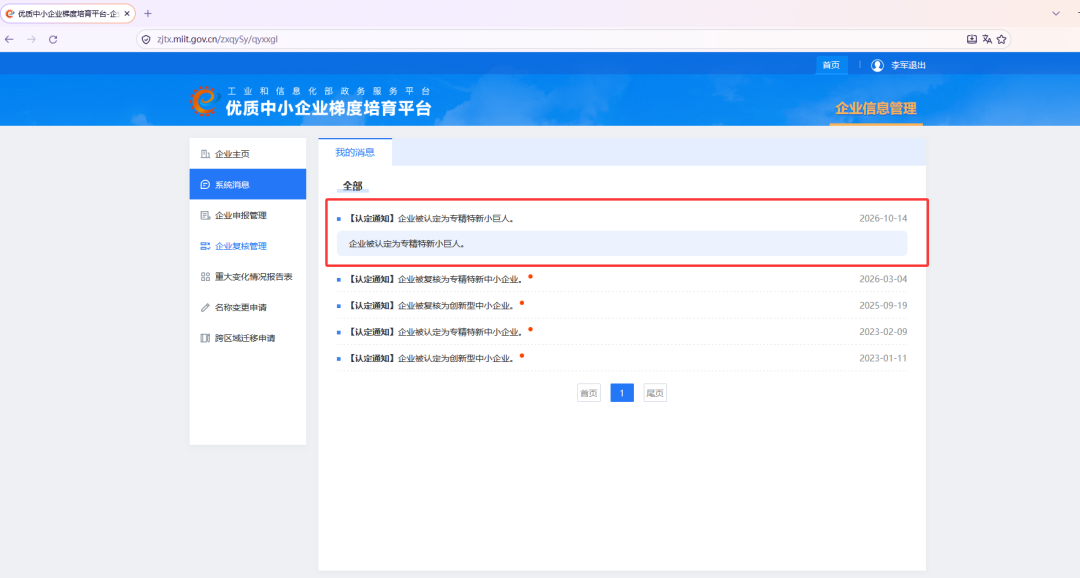
Task: Go to first page with 首页 pagination button
Action: point(589,393)
